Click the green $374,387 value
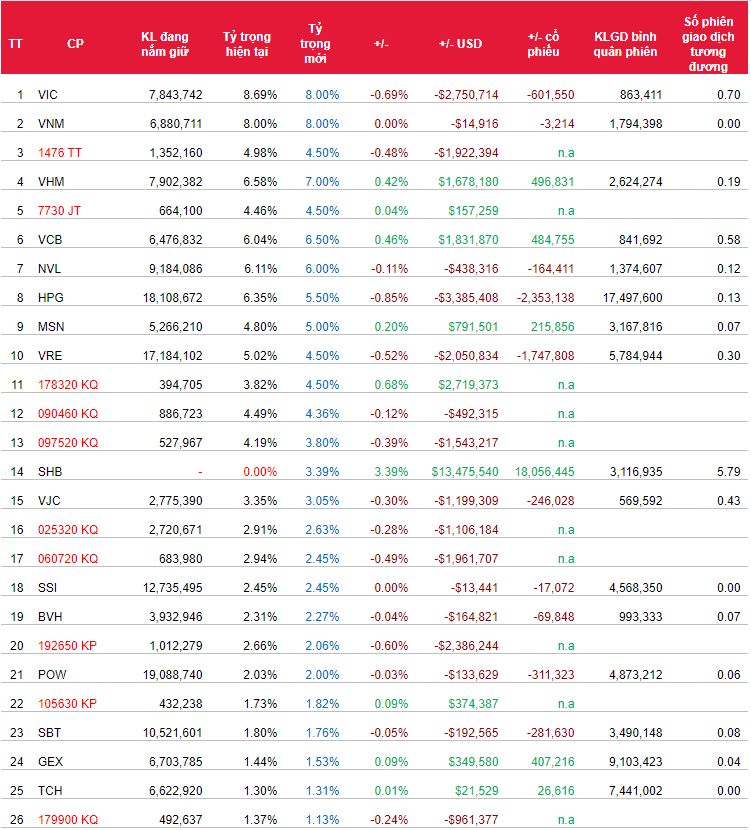The width and height of the screenshot is (751, 830). coord(473,704)
